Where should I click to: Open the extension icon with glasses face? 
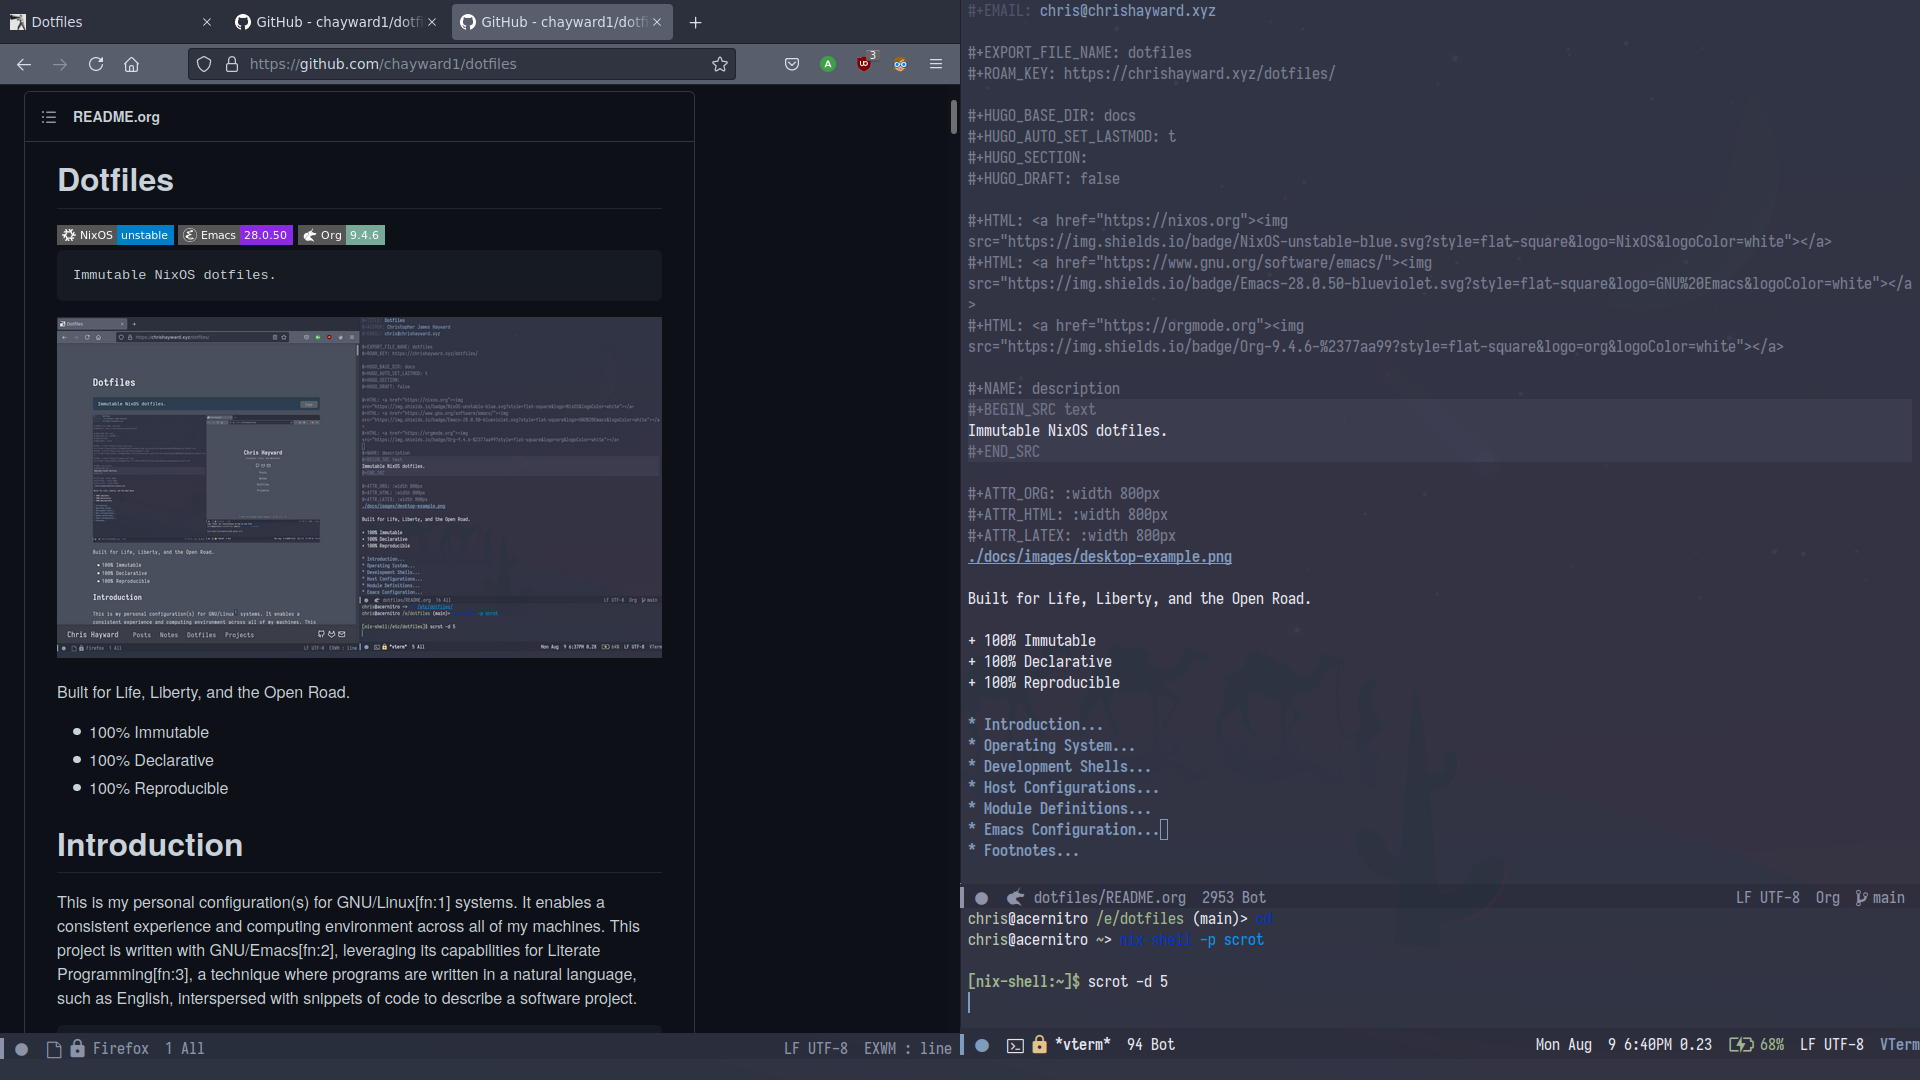pyautogui.click(x=900, y=64)
